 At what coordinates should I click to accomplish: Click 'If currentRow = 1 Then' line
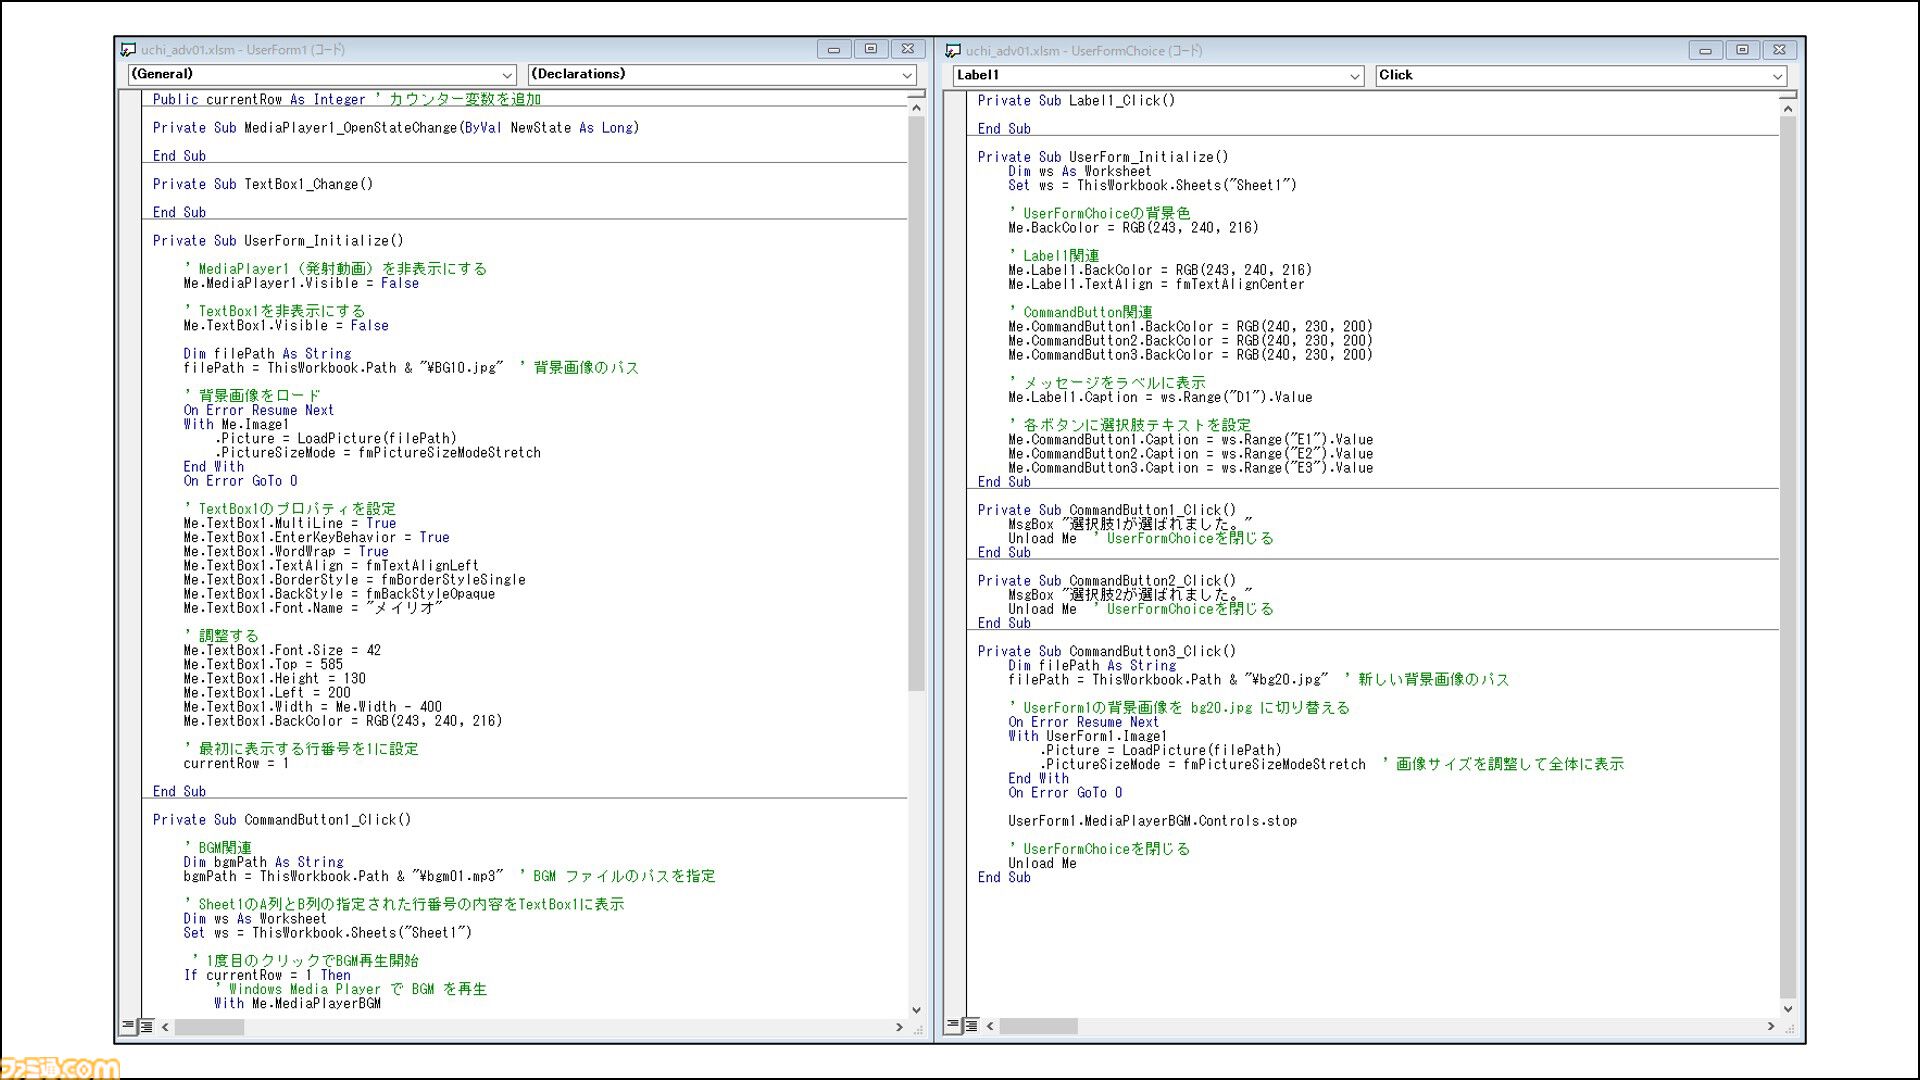(267, 974)
